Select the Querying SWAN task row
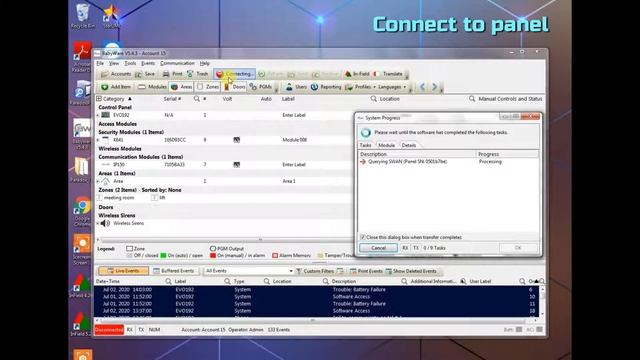This screenshot has width=640, height=360. click(x=449, y=162)
